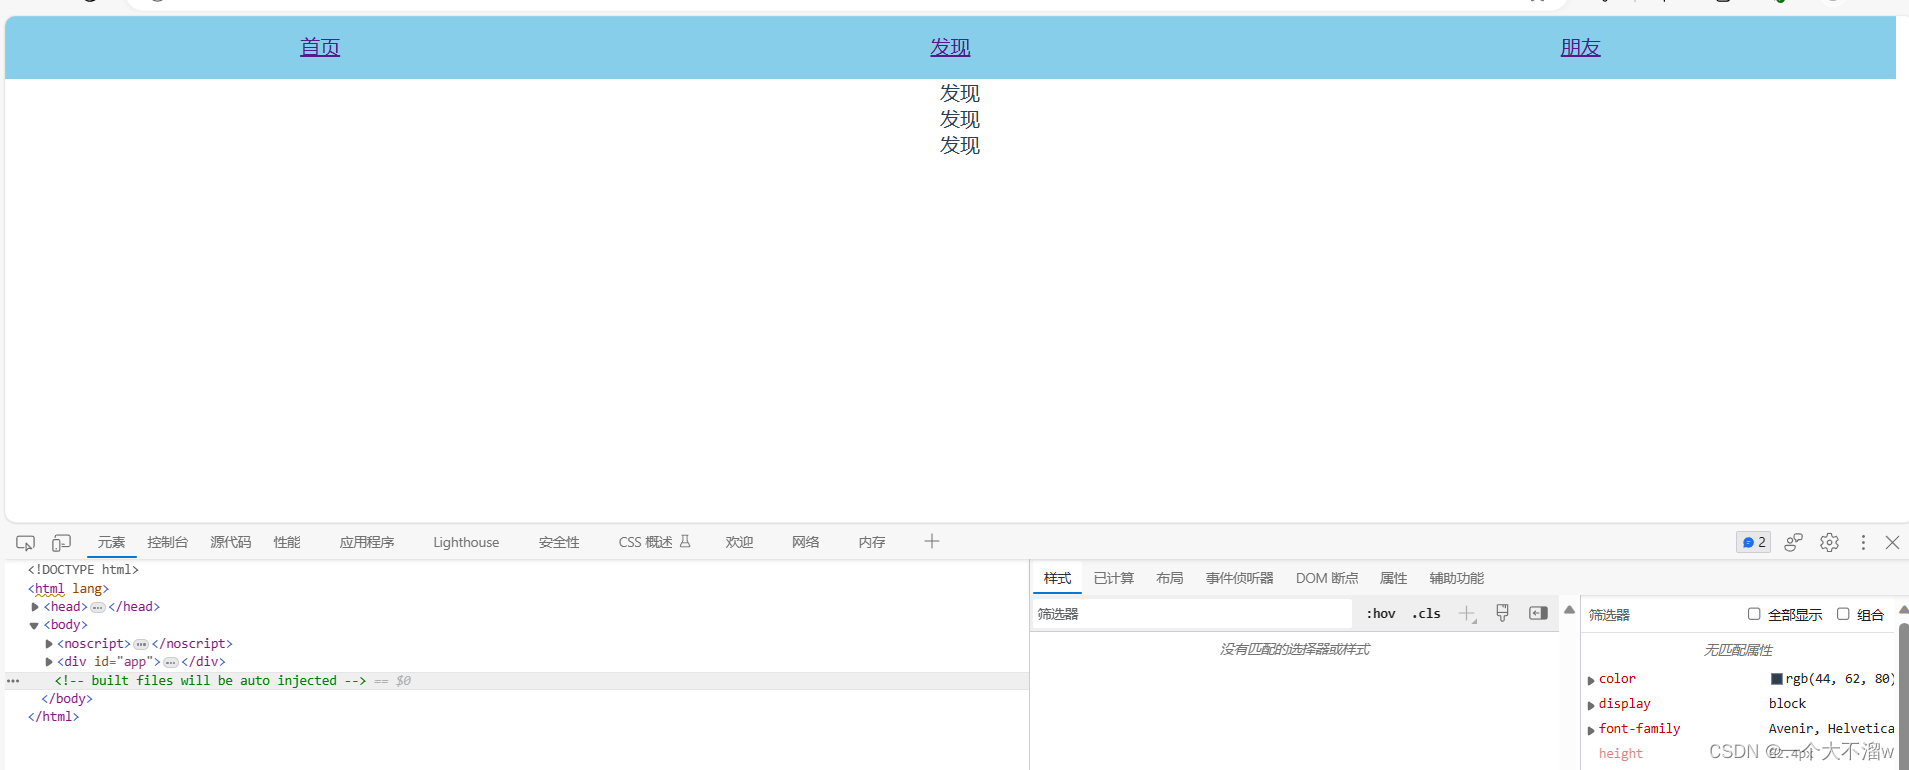Screen dimensions: 1909x770
Task: Focus the styles 筛选器 filter field
Action: [x=1192, y=614]
